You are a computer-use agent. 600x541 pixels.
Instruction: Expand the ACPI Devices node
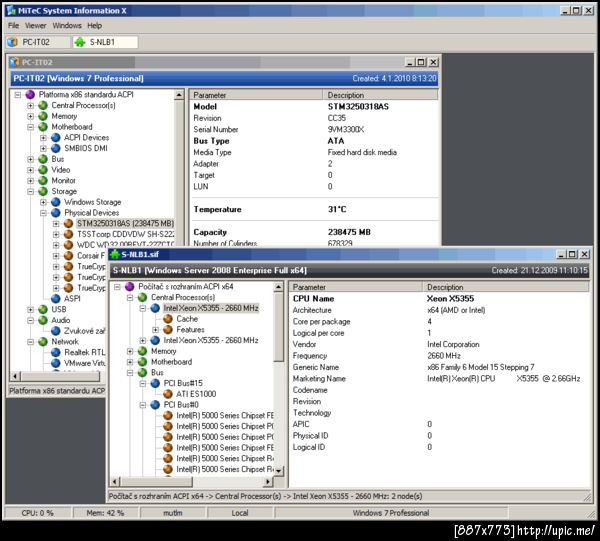[x=43, y=137]
